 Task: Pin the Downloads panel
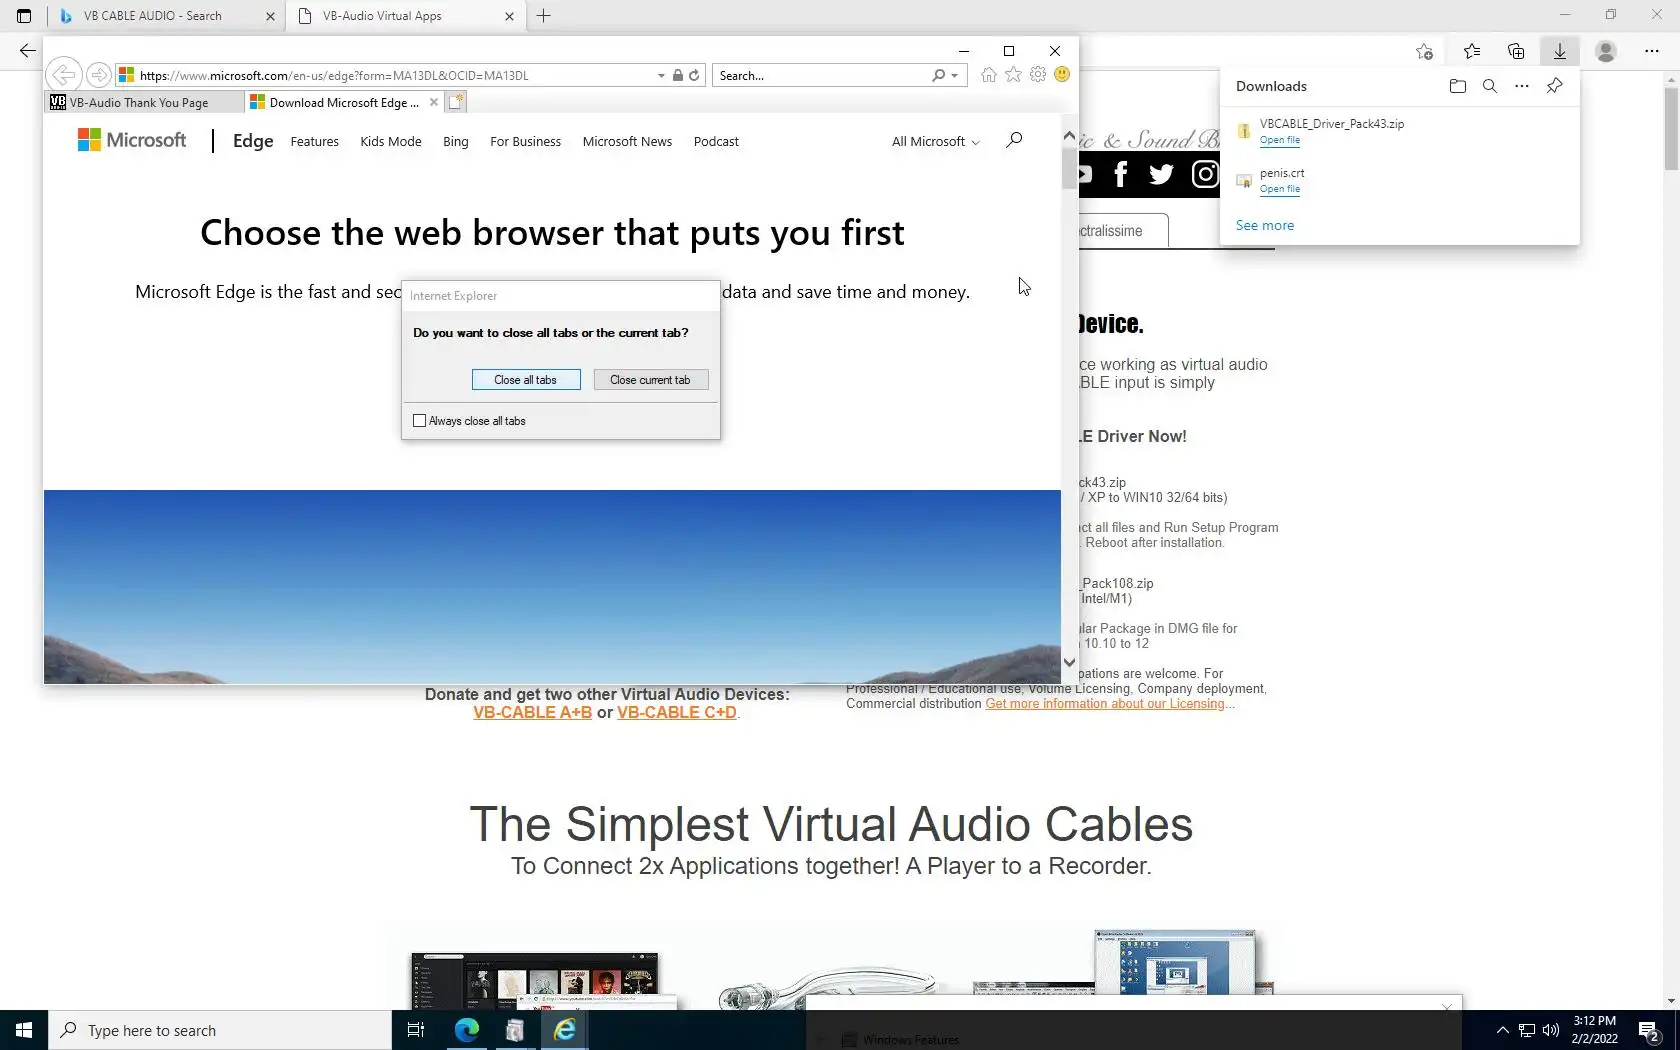click(x=1554, y=86)
